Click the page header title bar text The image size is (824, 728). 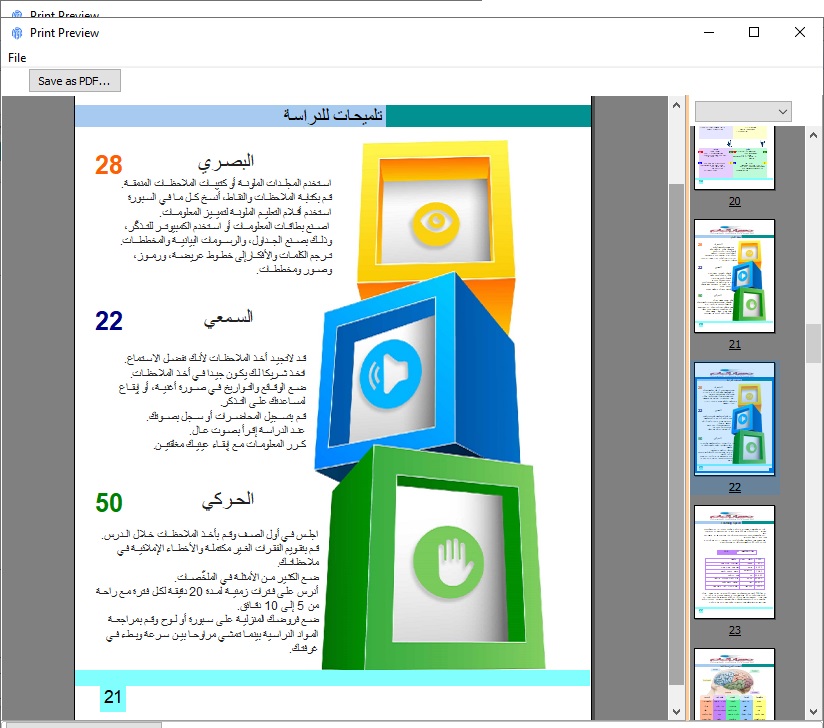333,115
